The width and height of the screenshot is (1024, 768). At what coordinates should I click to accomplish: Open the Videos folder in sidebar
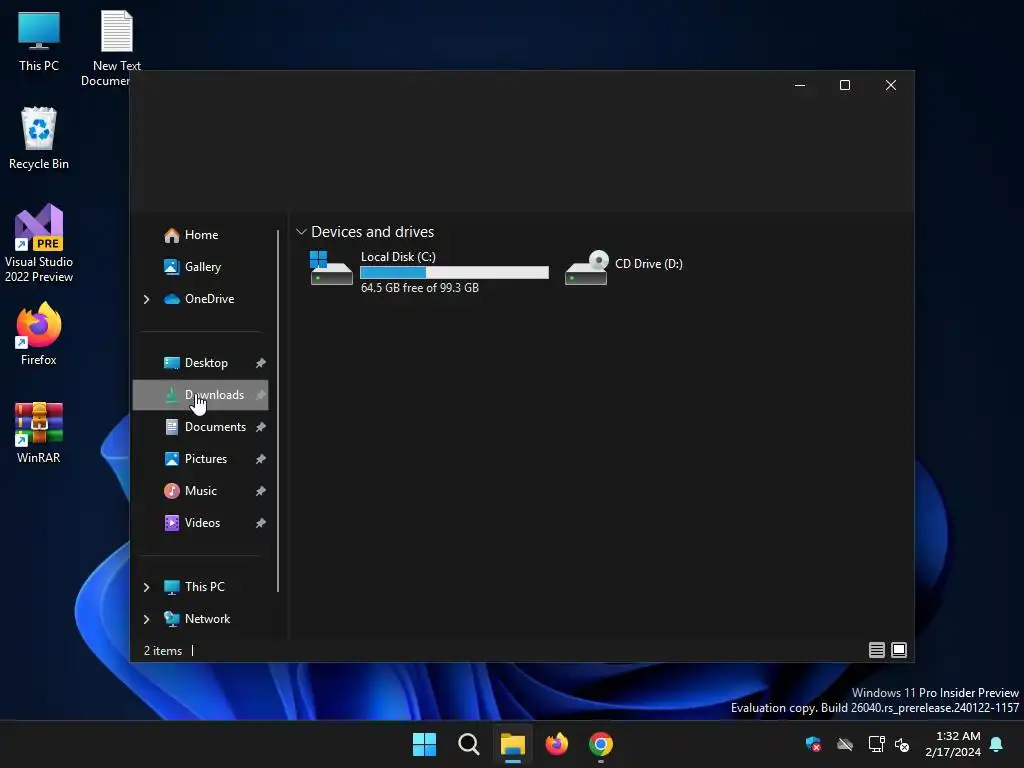pyautogui.click(x=200, y=522)
